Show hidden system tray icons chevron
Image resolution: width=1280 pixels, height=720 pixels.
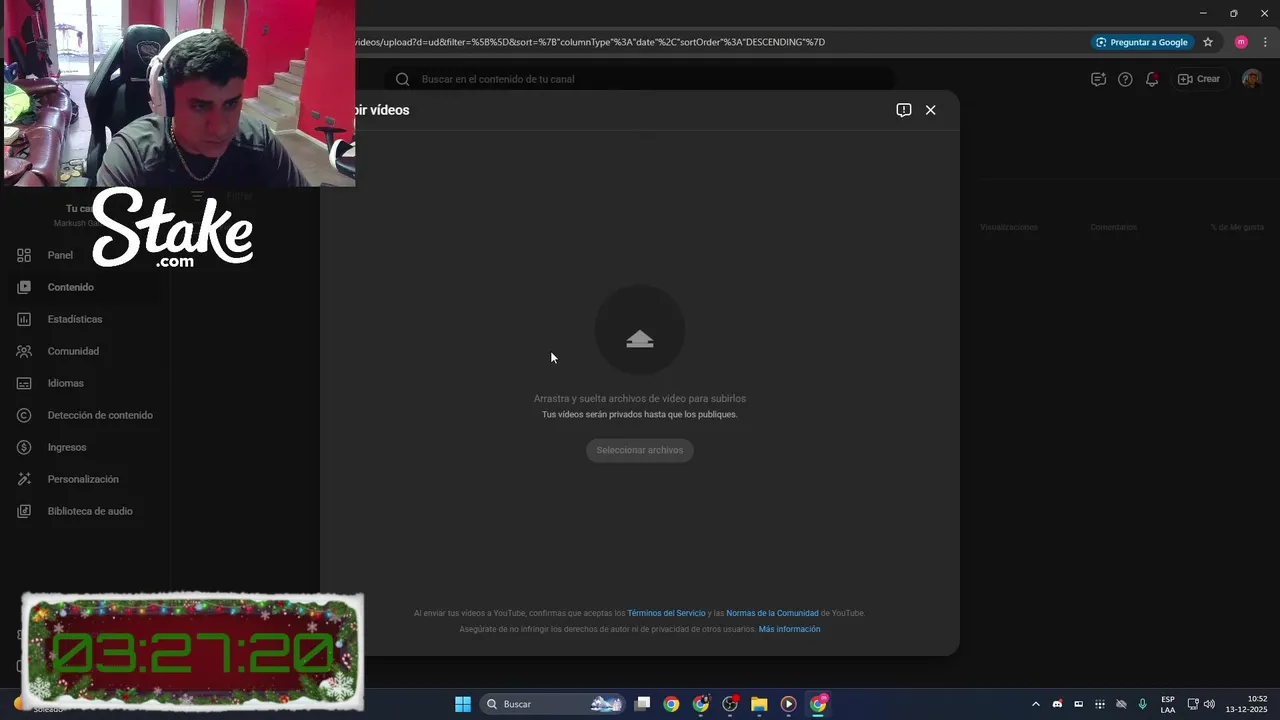coord(1035,704)
